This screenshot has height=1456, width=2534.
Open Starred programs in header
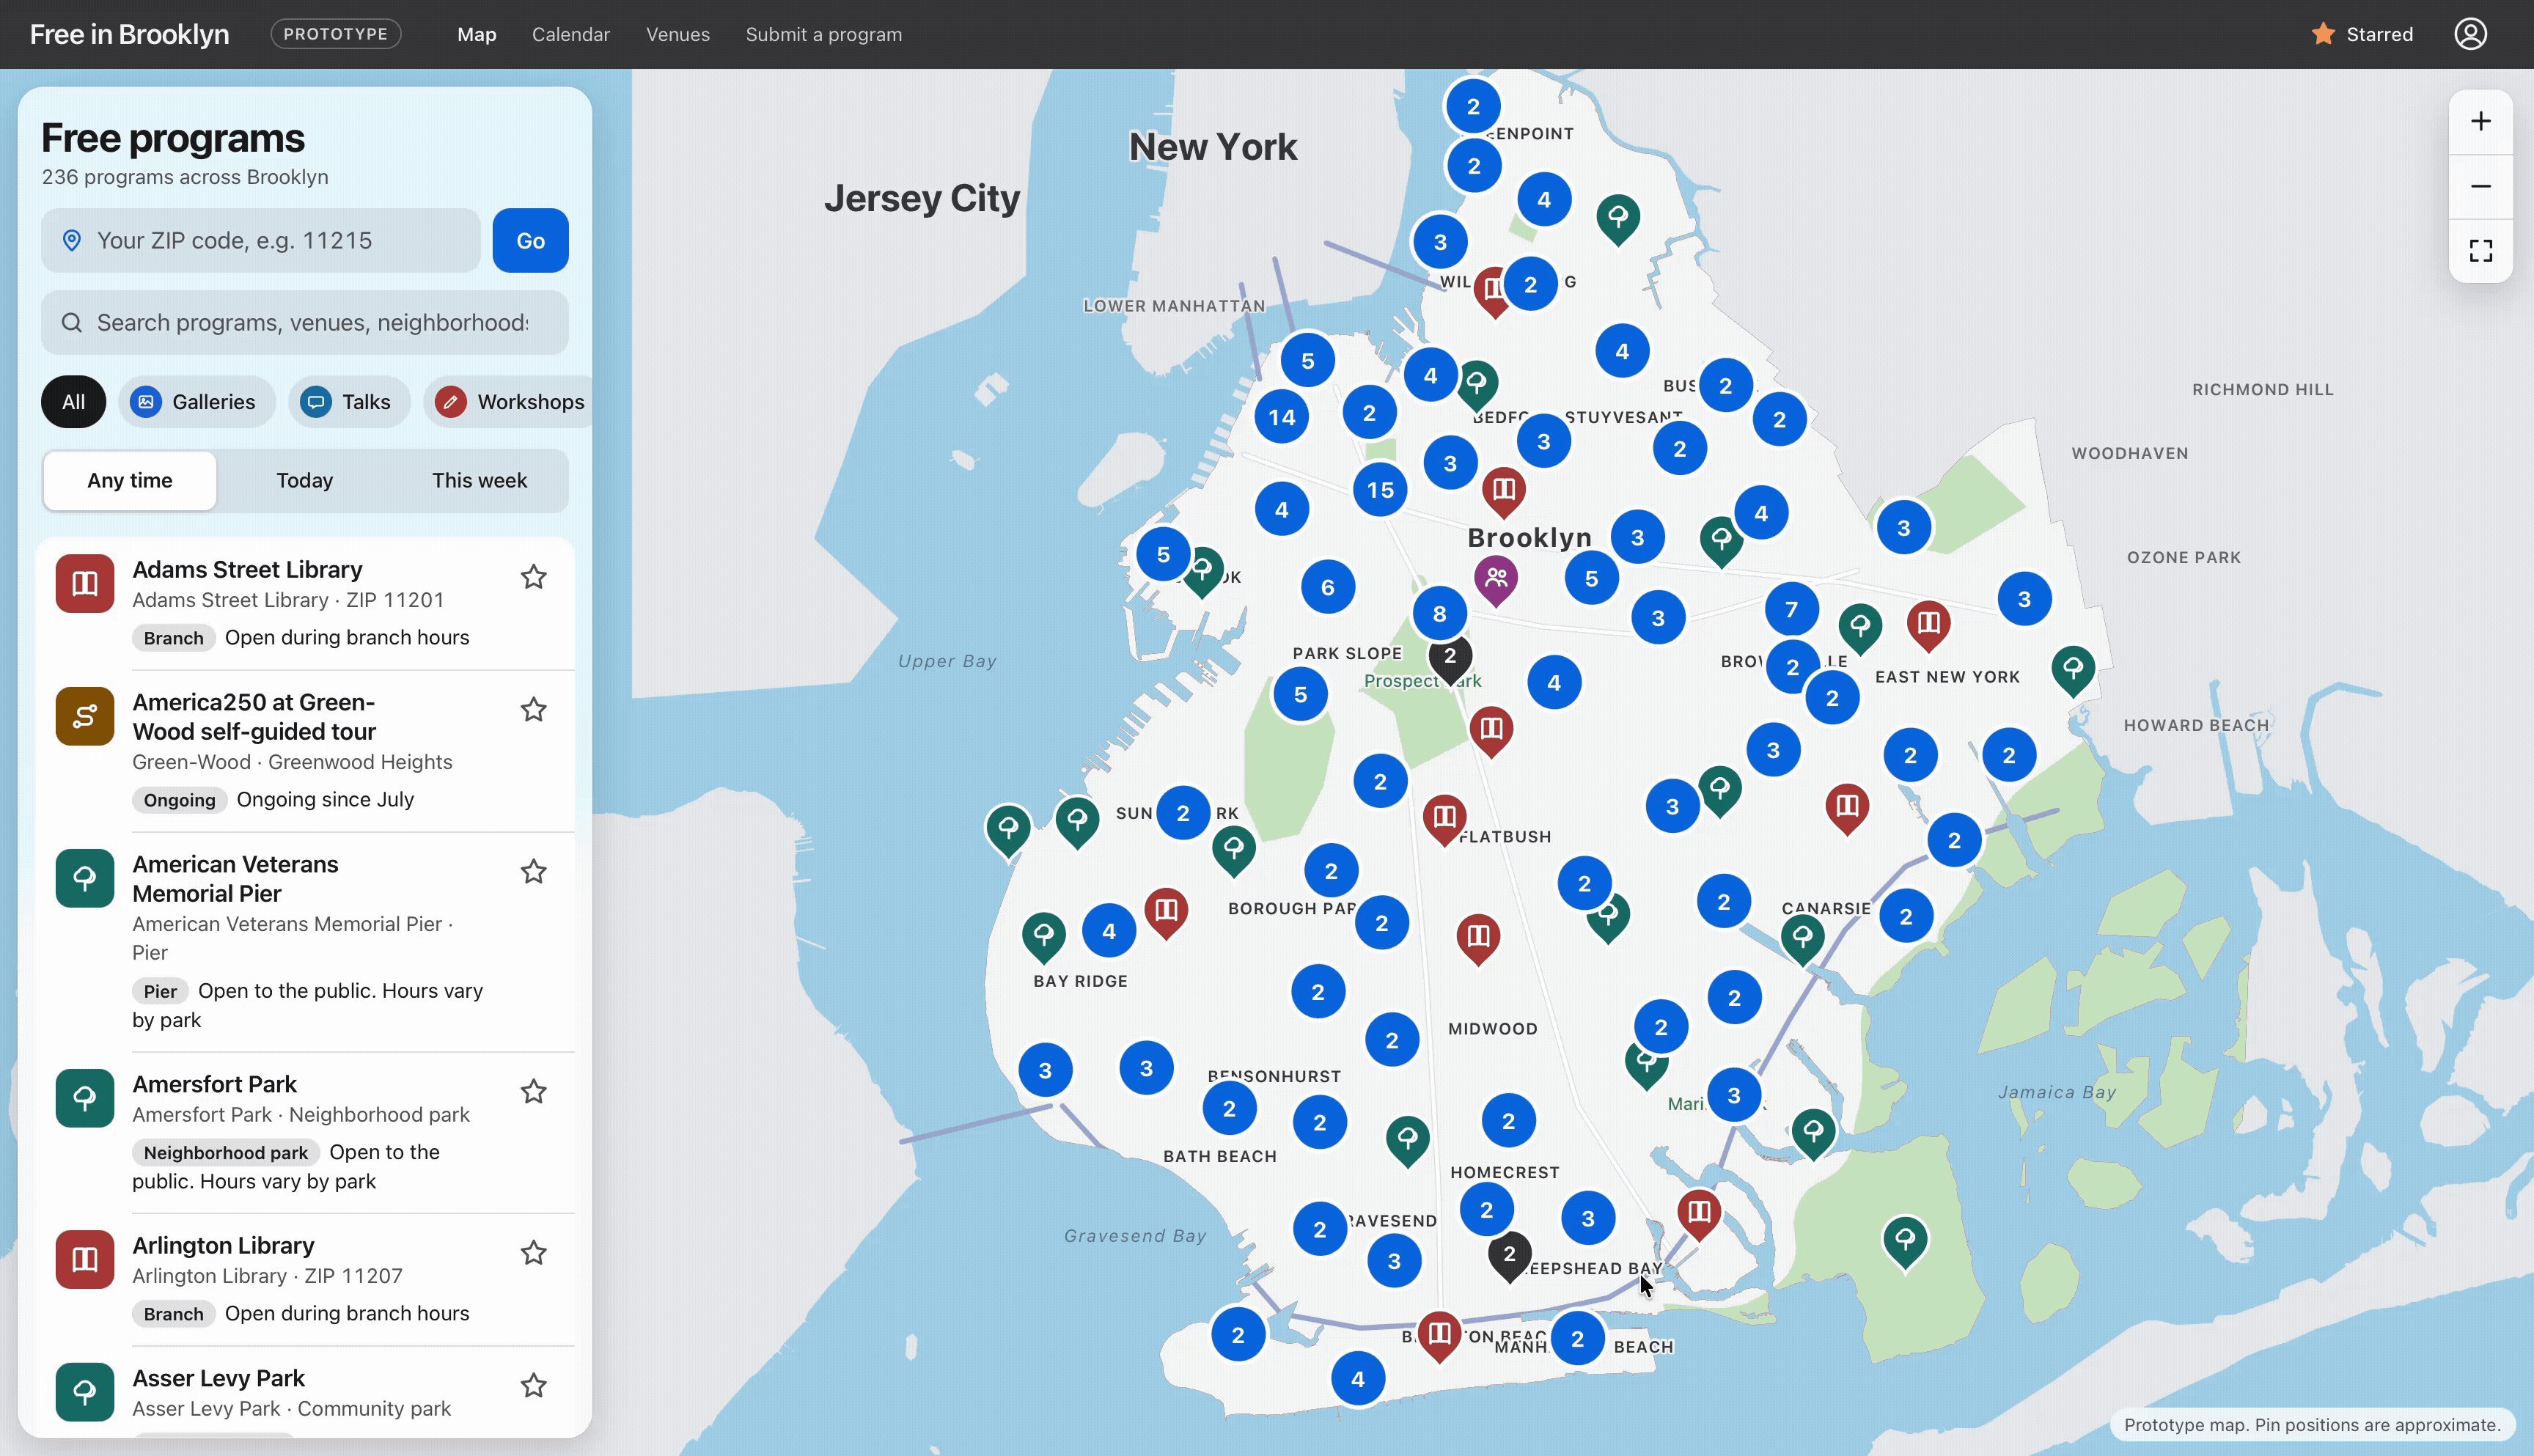2362,34
